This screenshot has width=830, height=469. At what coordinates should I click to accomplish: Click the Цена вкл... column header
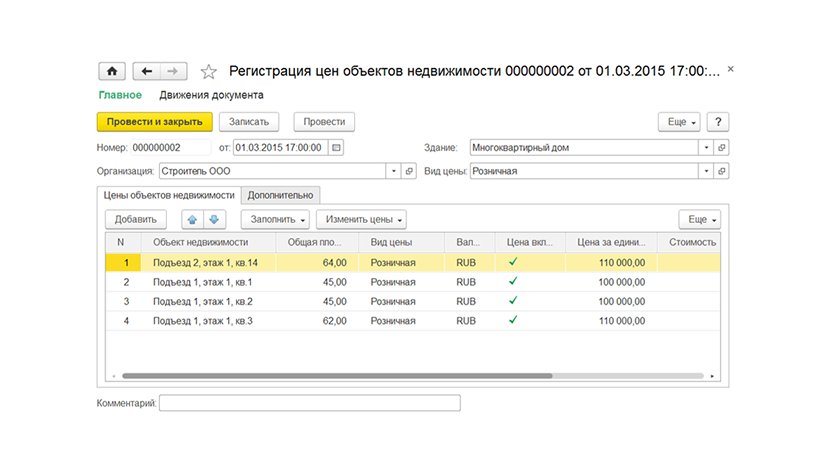pyautogui.click(x=530, y=242)
